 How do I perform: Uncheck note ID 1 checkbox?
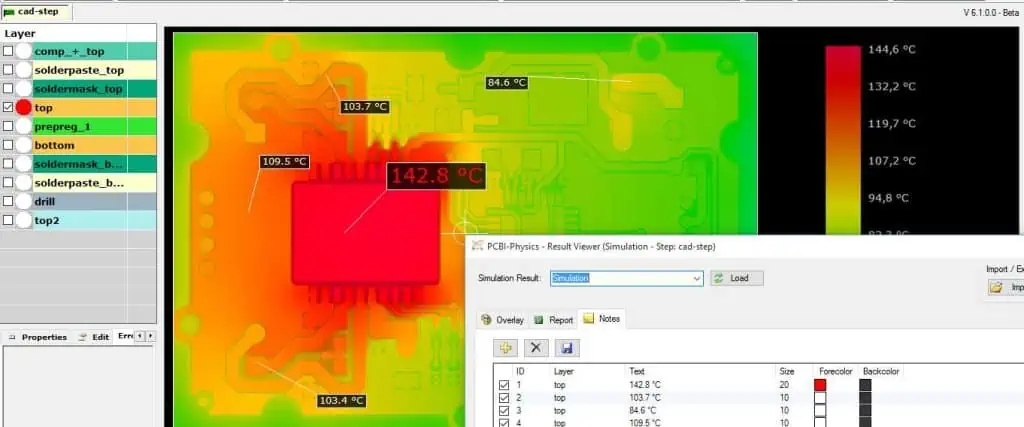503,384
